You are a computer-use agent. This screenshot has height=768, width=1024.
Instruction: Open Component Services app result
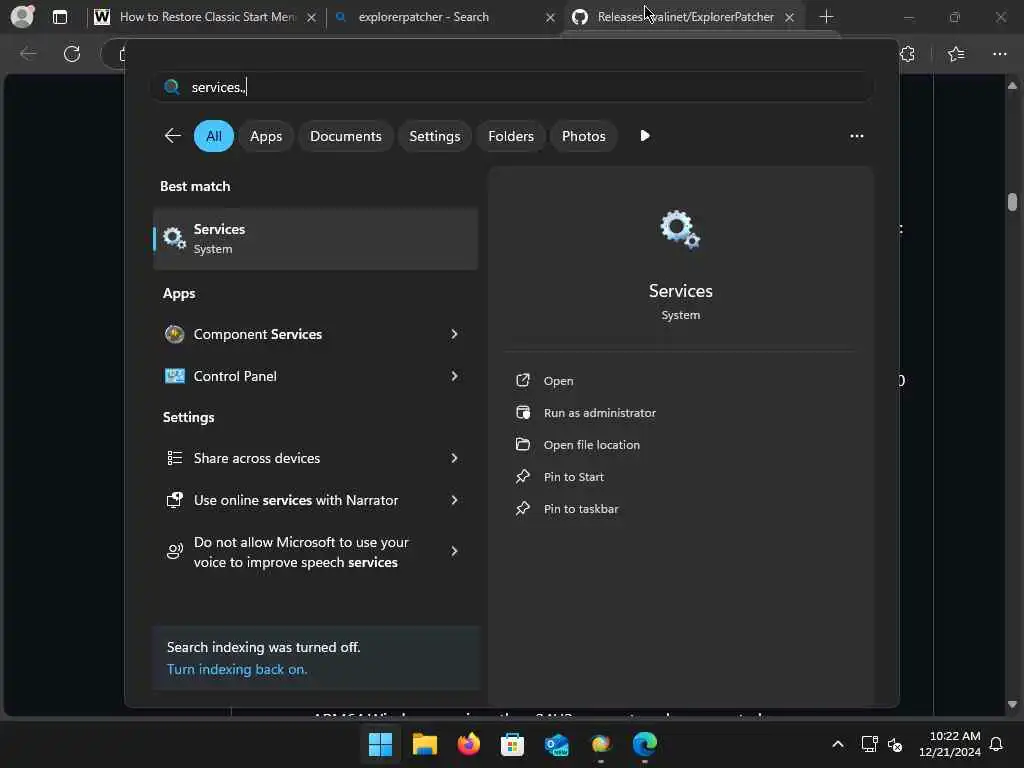tap(315, 334)
